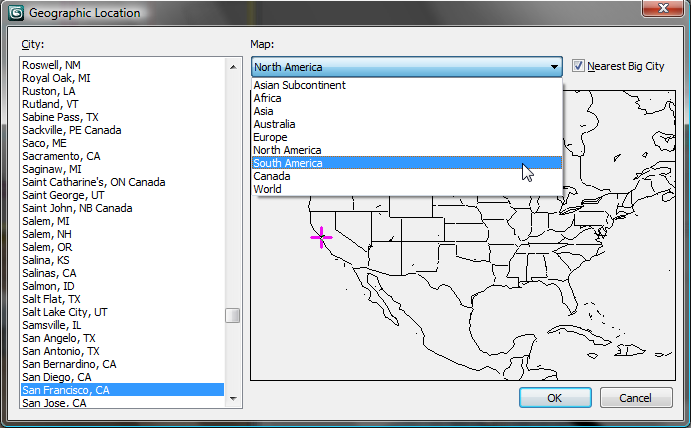Image resolution: width=691 pixels, height=428 pixels.
Task: Toggle the Nearest Big City checkbox
Action: point(578,66)
